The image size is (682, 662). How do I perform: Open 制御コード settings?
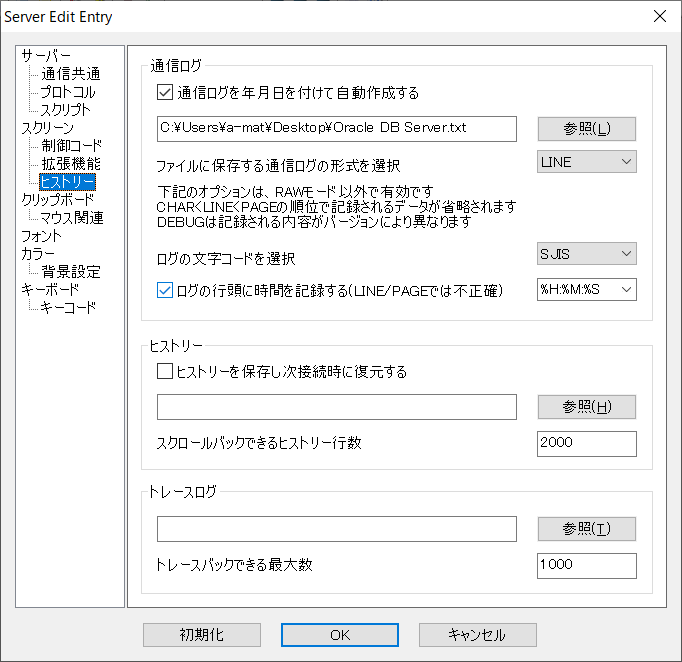[x=72, y=146]
